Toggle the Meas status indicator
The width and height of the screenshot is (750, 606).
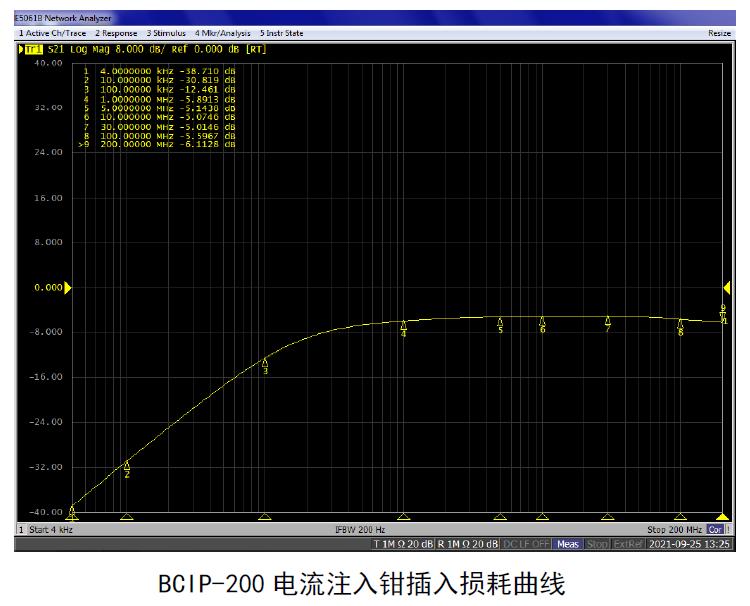568,544
